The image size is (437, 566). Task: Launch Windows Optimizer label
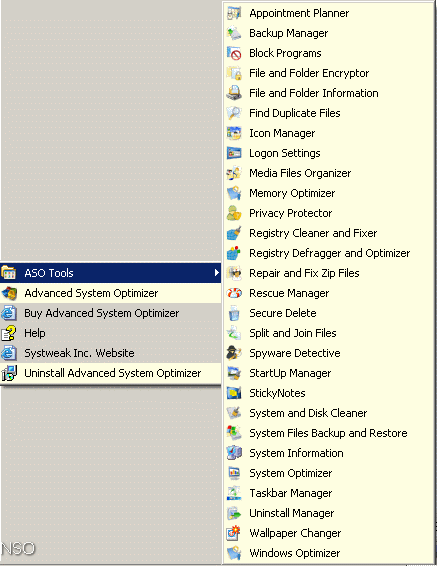tap(295, 553)
